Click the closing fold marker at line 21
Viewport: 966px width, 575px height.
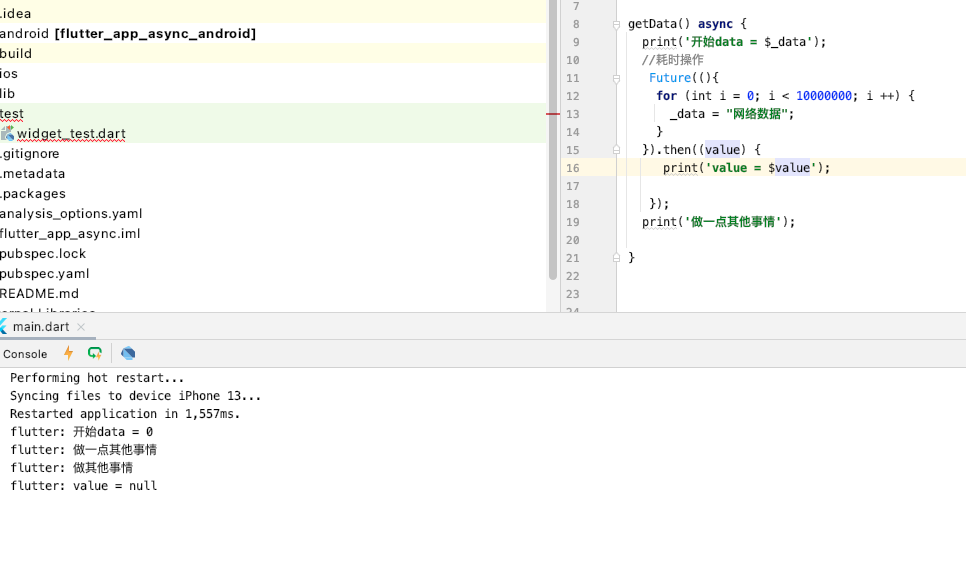(x=616, y=258)
